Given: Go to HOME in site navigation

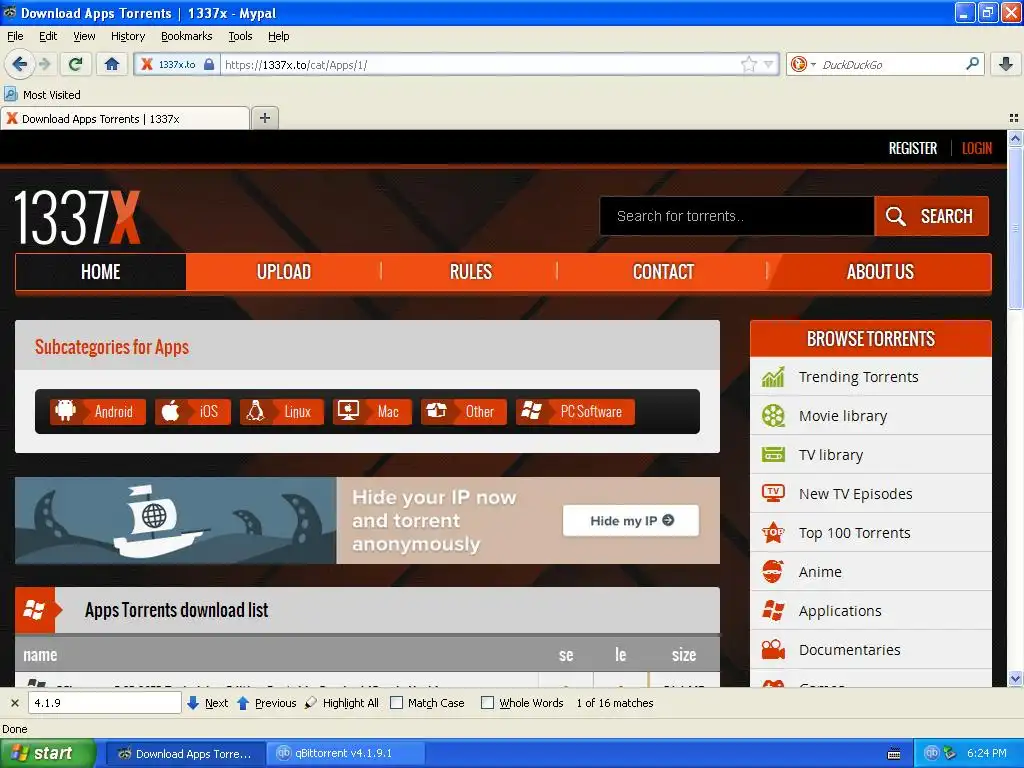Looking at the screenshot, I should pos(101,272).
